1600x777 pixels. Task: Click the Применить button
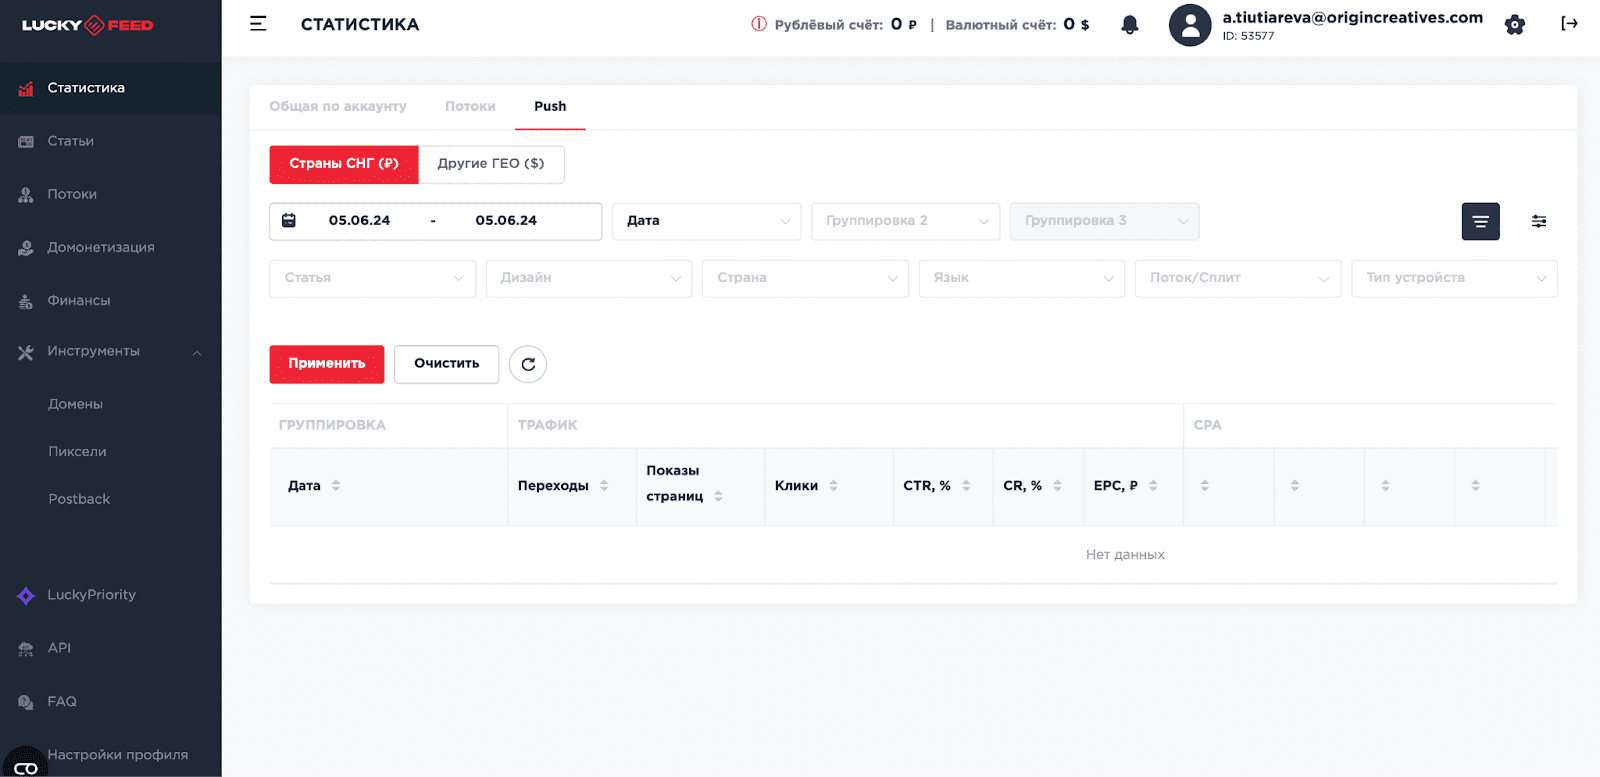click(x=327, y=364)
